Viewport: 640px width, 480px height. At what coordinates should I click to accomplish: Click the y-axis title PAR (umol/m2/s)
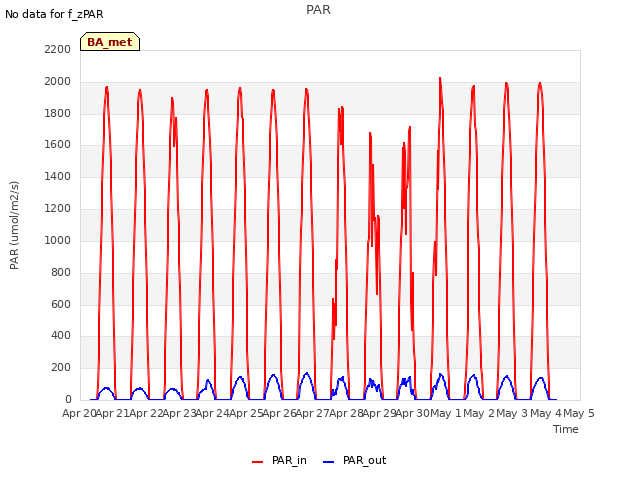(x=14, y=225)
